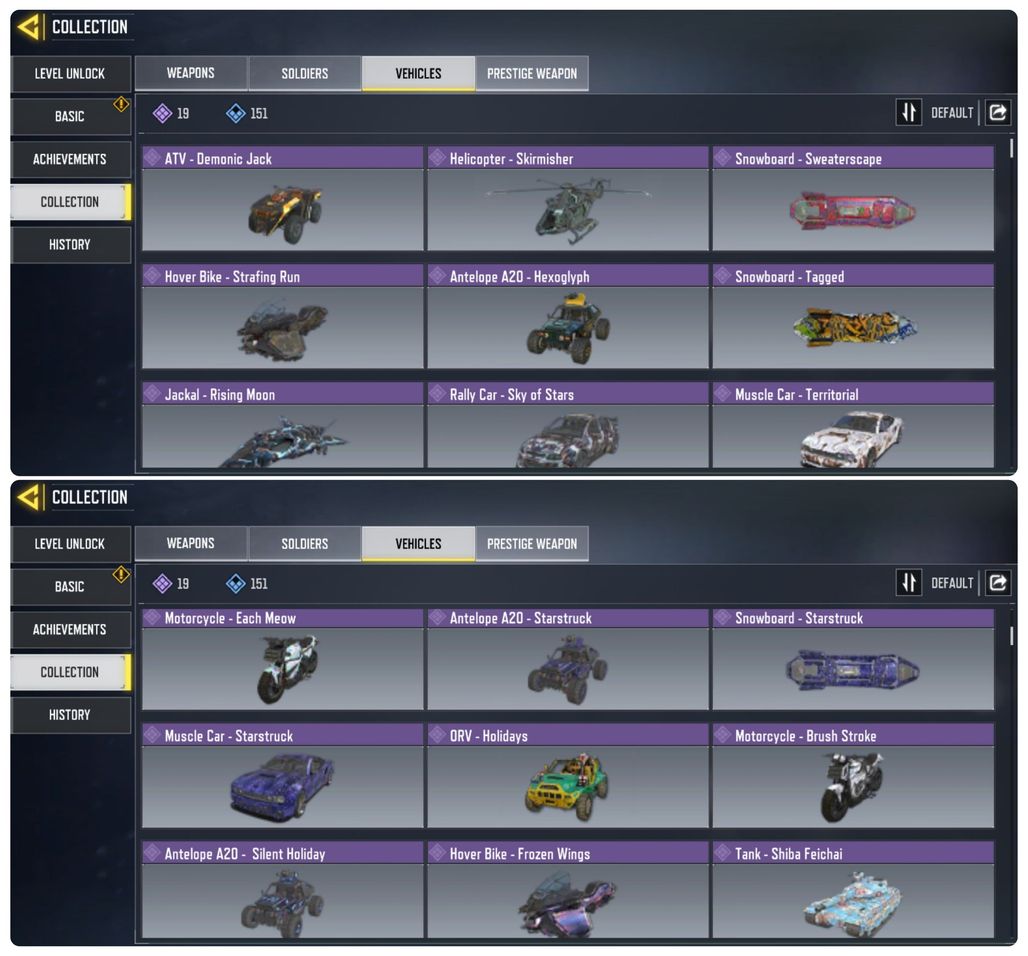Open Level Unlock in top sidebar
Screen dimensions: 1028x956
tap(70, 73)
